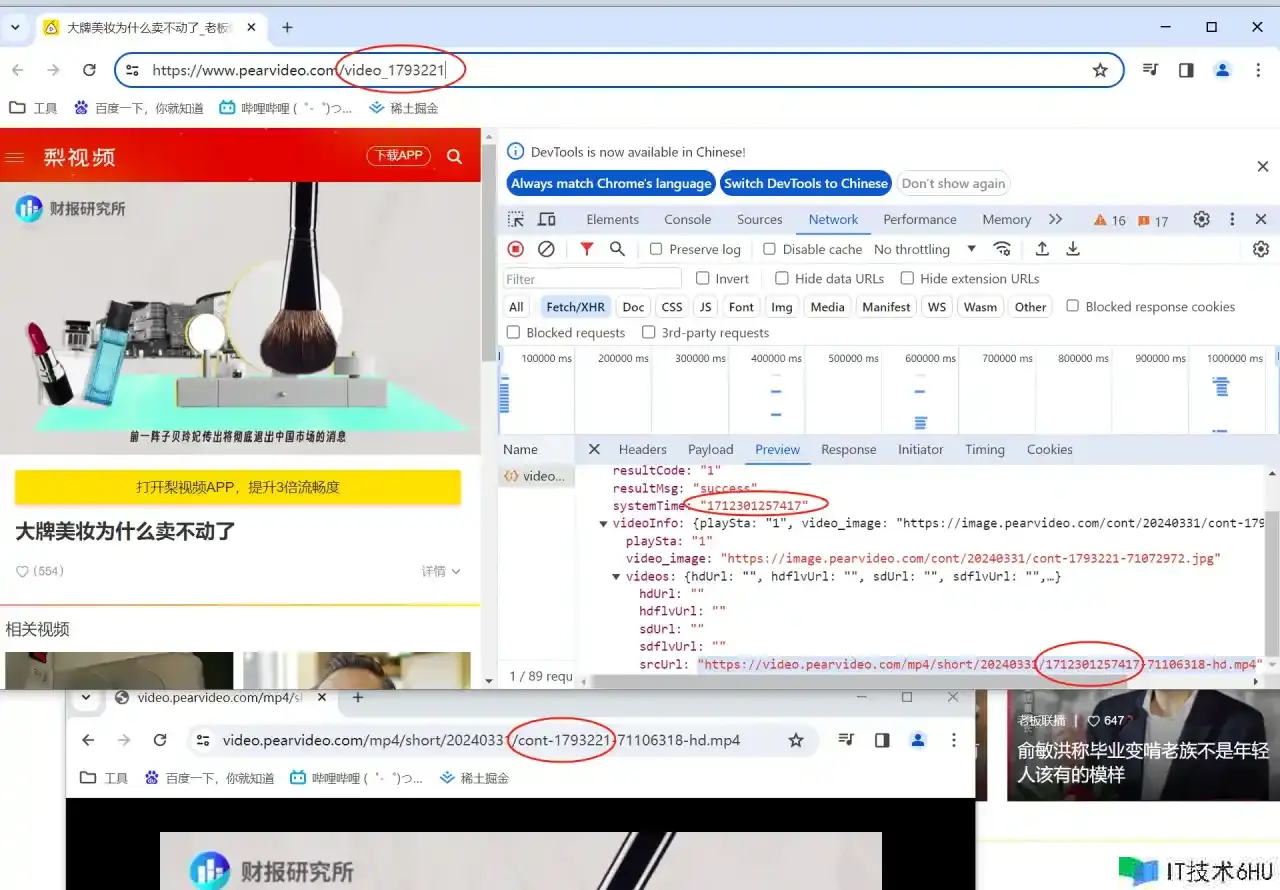1280x890 pixels.
Task: Bookmark the page with star icon
Action: (1100, 70)
